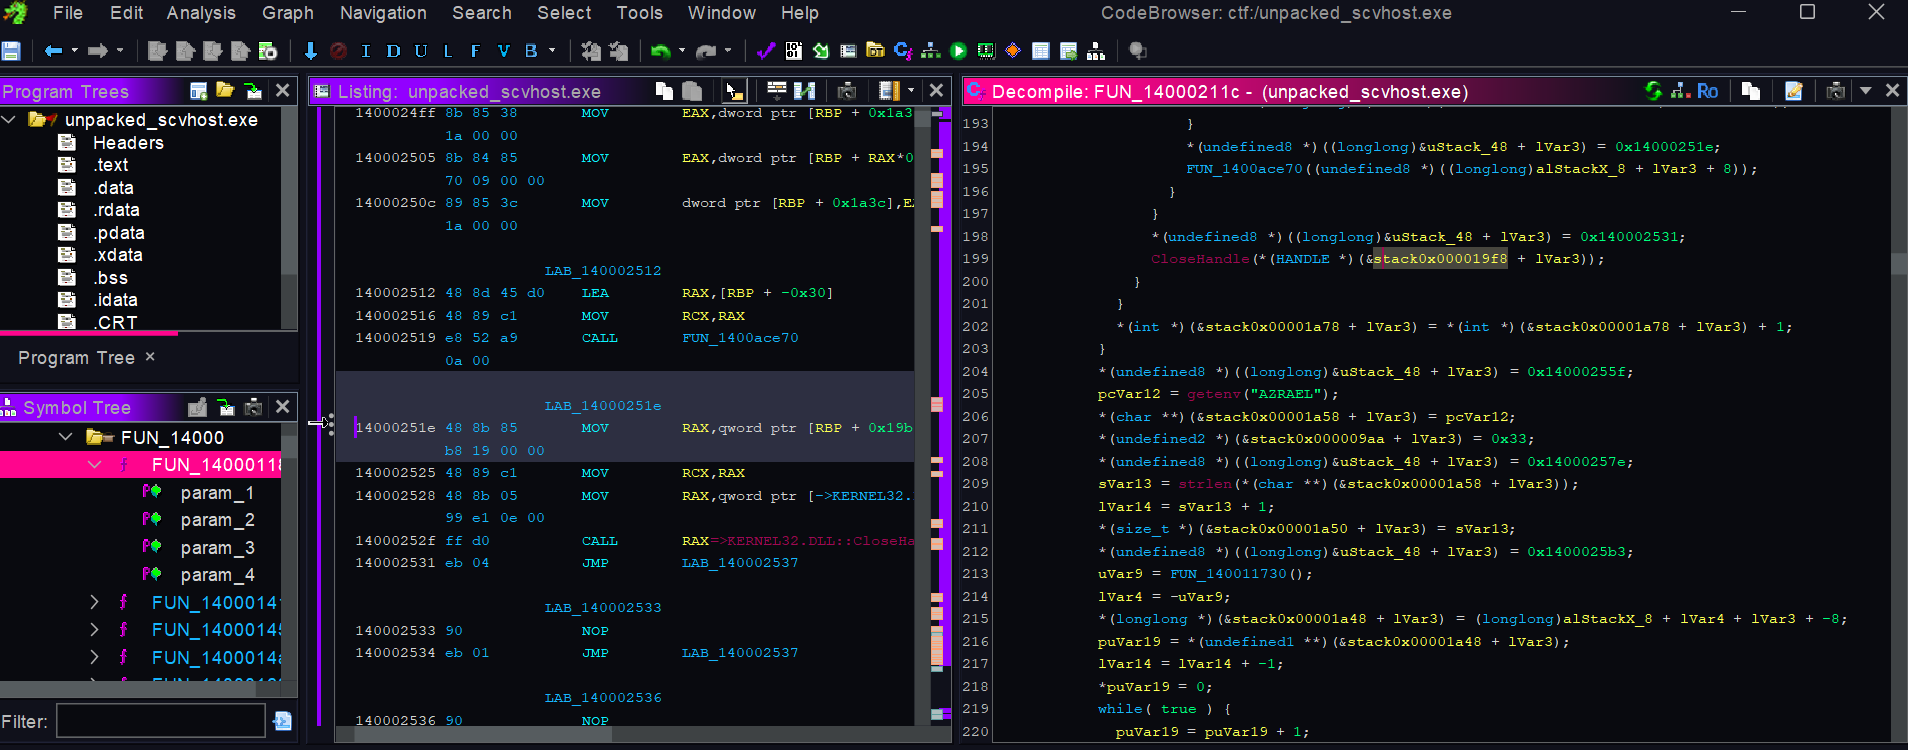The width and height of the screenshot is (1908, 750).
Task: Click the green run script play icon
Action: pos(958,51)
